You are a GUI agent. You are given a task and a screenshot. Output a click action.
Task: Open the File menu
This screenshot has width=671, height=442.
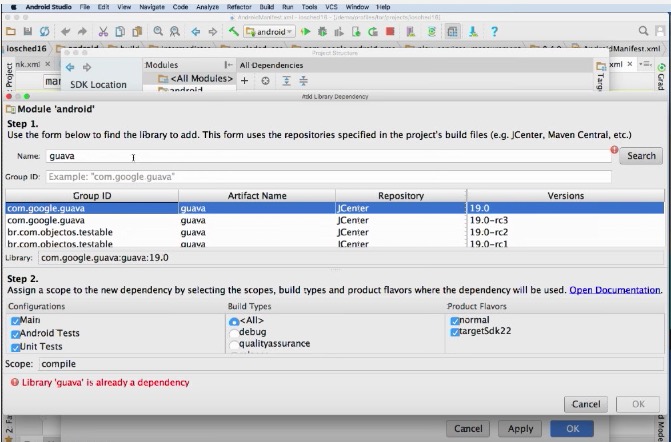tap(85, 7)
